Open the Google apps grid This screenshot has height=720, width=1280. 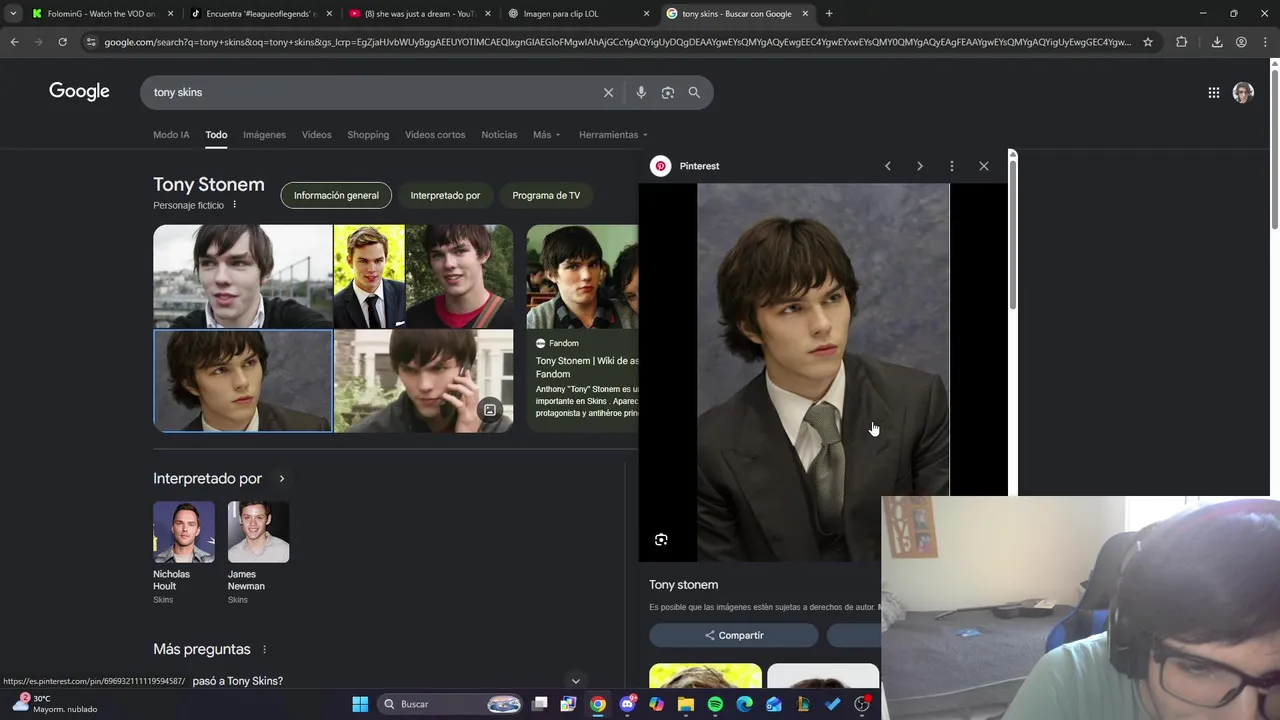pyautogui.click(x=1213, y=93)
